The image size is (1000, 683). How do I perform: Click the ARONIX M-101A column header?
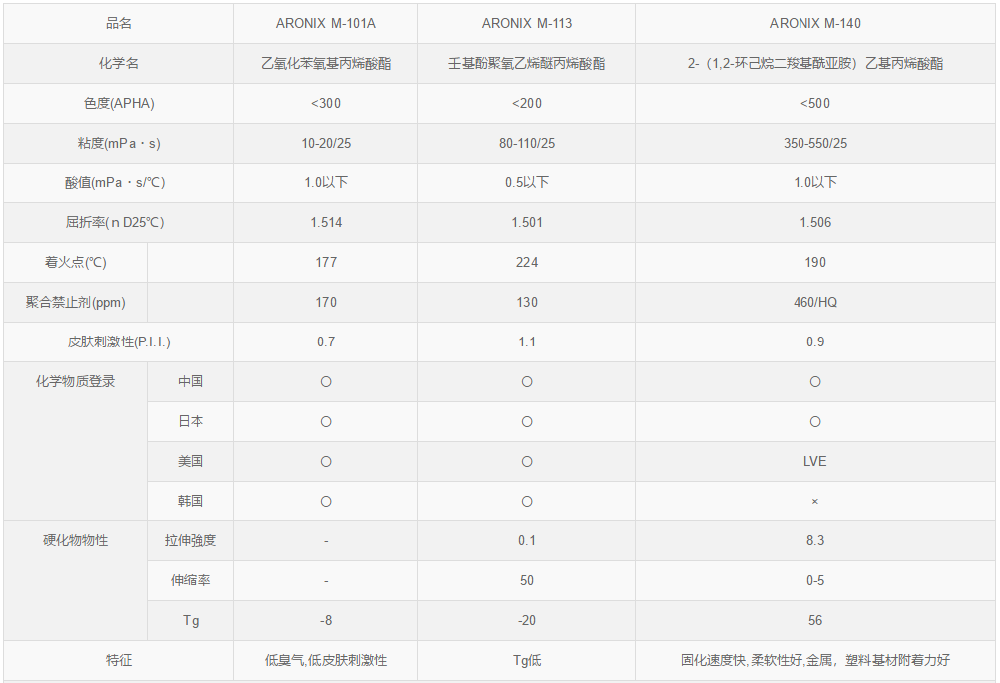click(326, 23)
